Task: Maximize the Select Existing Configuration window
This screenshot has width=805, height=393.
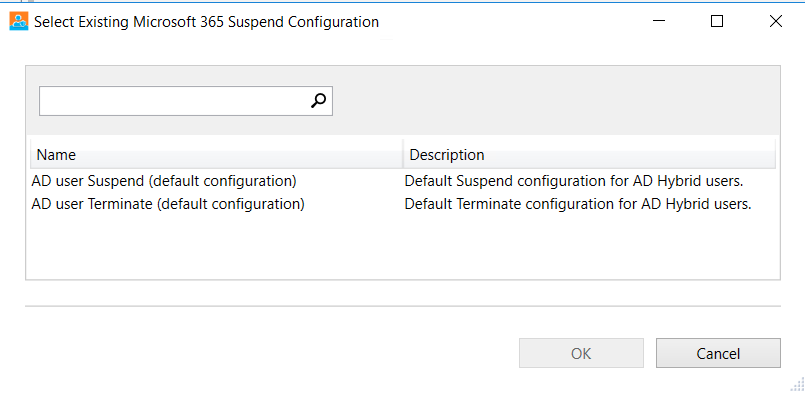Action: click(717, 21)
